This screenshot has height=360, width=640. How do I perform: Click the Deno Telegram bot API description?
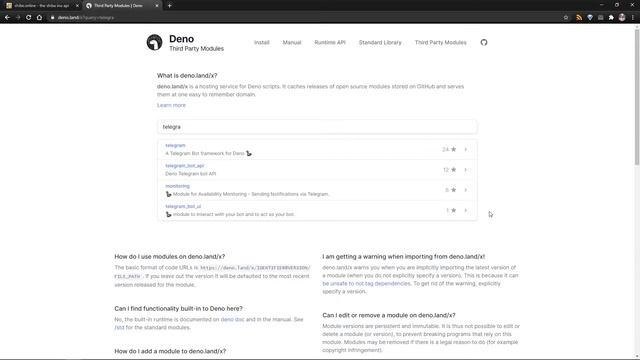191,174
